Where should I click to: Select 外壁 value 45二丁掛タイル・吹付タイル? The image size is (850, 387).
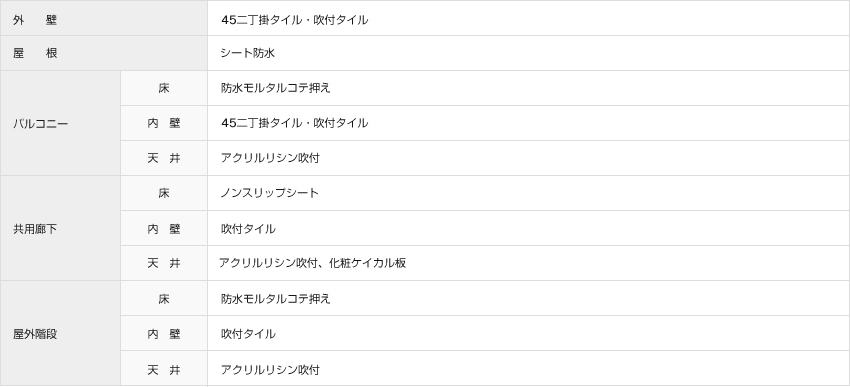tap(294, 20)
